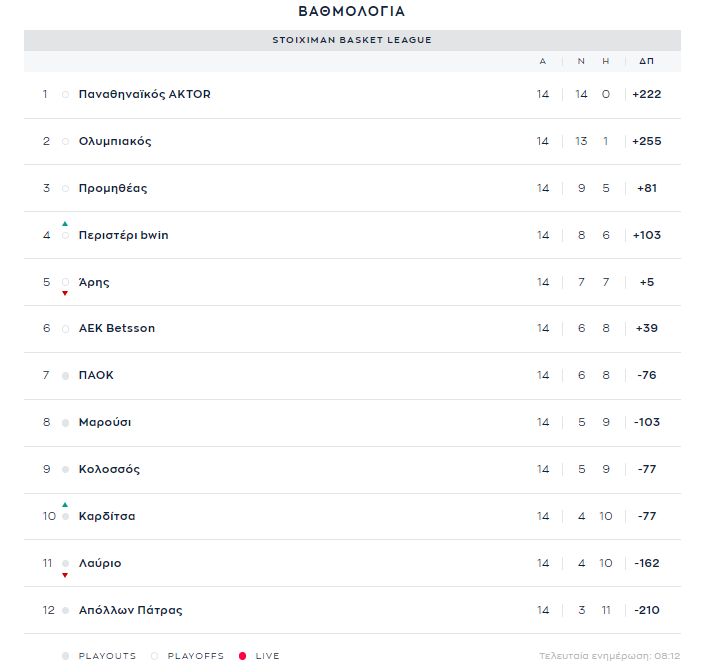
Task: Click the green up arrow beside Περιστέρι bwin
Action: (x=65, y=224)
